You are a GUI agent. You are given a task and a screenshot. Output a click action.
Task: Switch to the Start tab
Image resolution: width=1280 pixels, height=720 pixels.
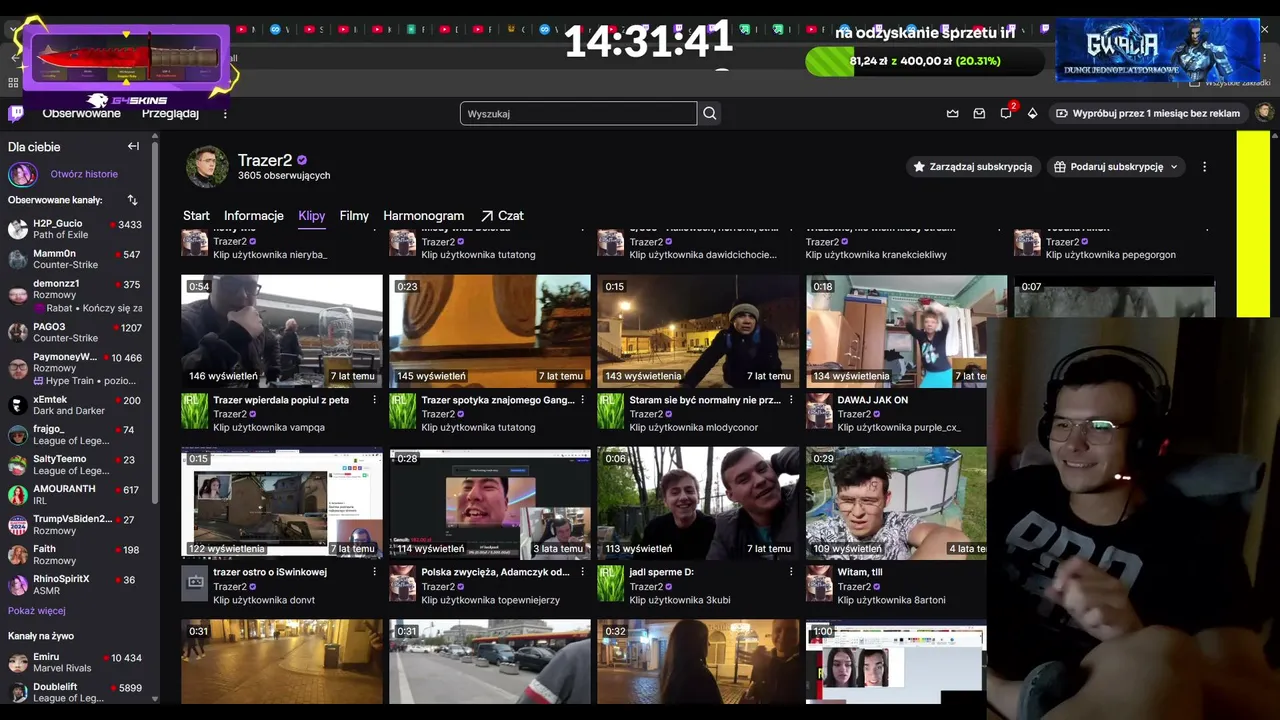pos(196,216)
